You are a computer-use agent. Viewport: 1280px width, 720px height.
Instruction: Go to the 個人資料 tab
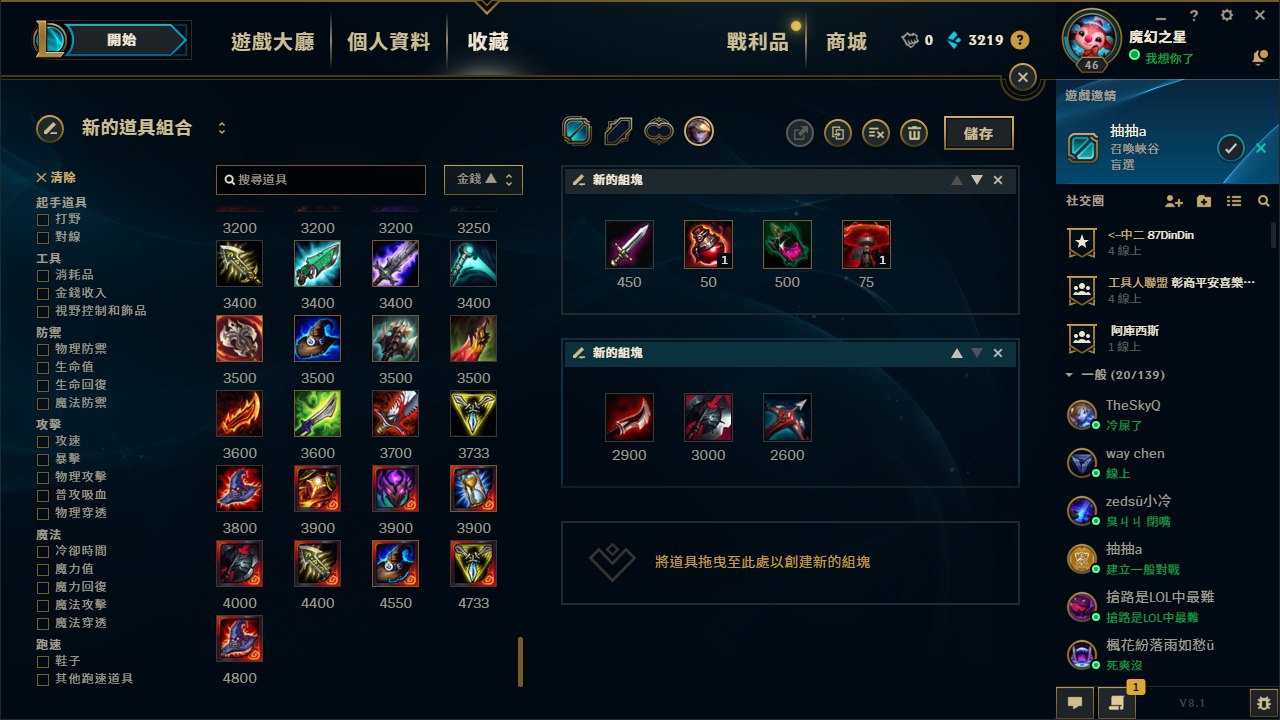click(388, 42)
